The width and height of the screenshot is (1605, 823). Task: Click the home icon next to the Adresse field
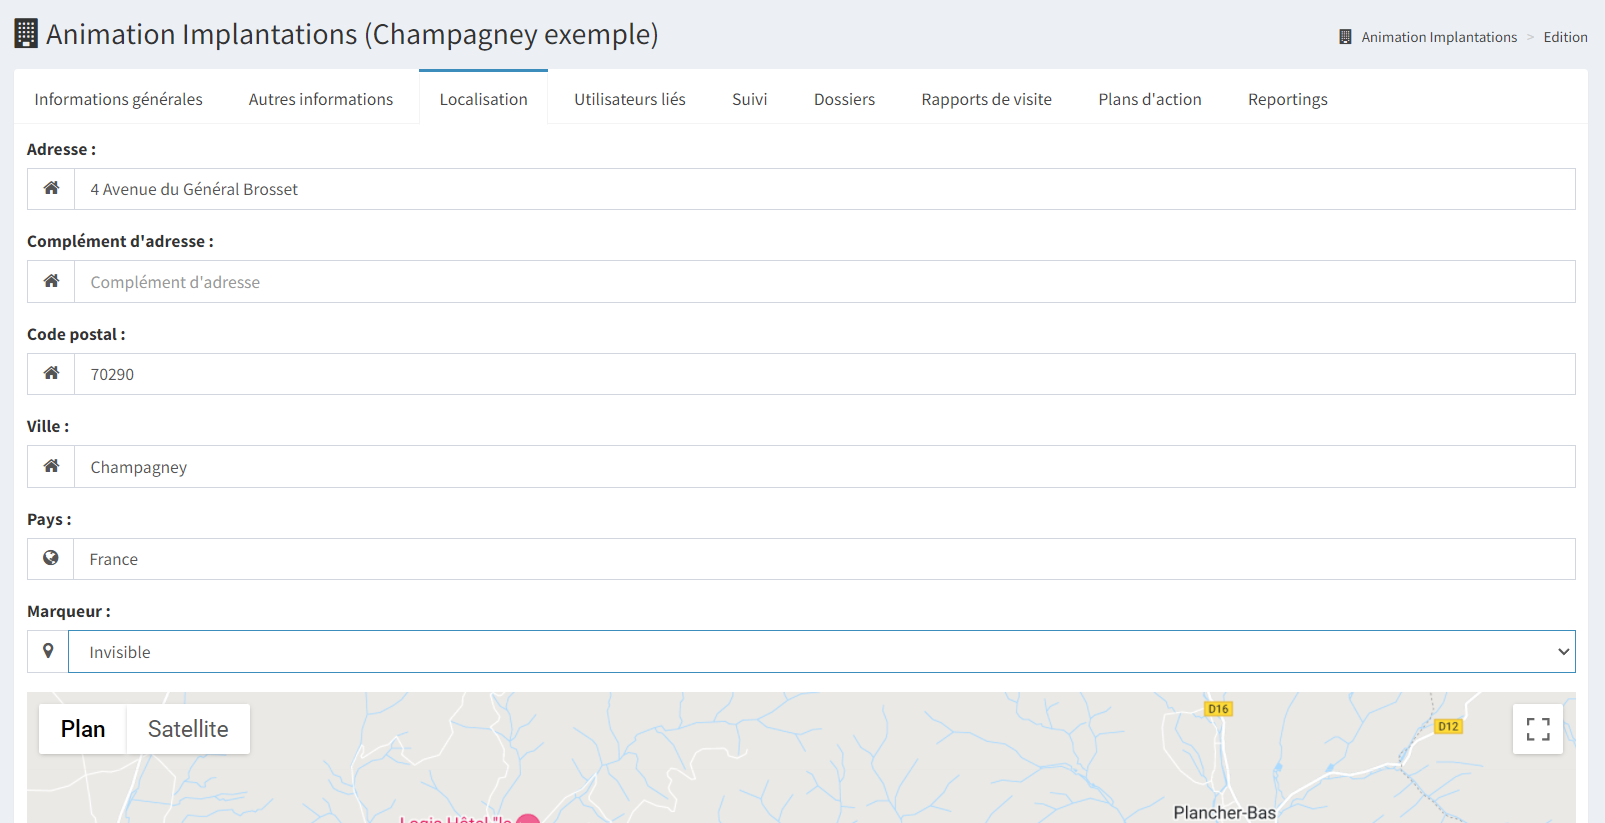51,188
